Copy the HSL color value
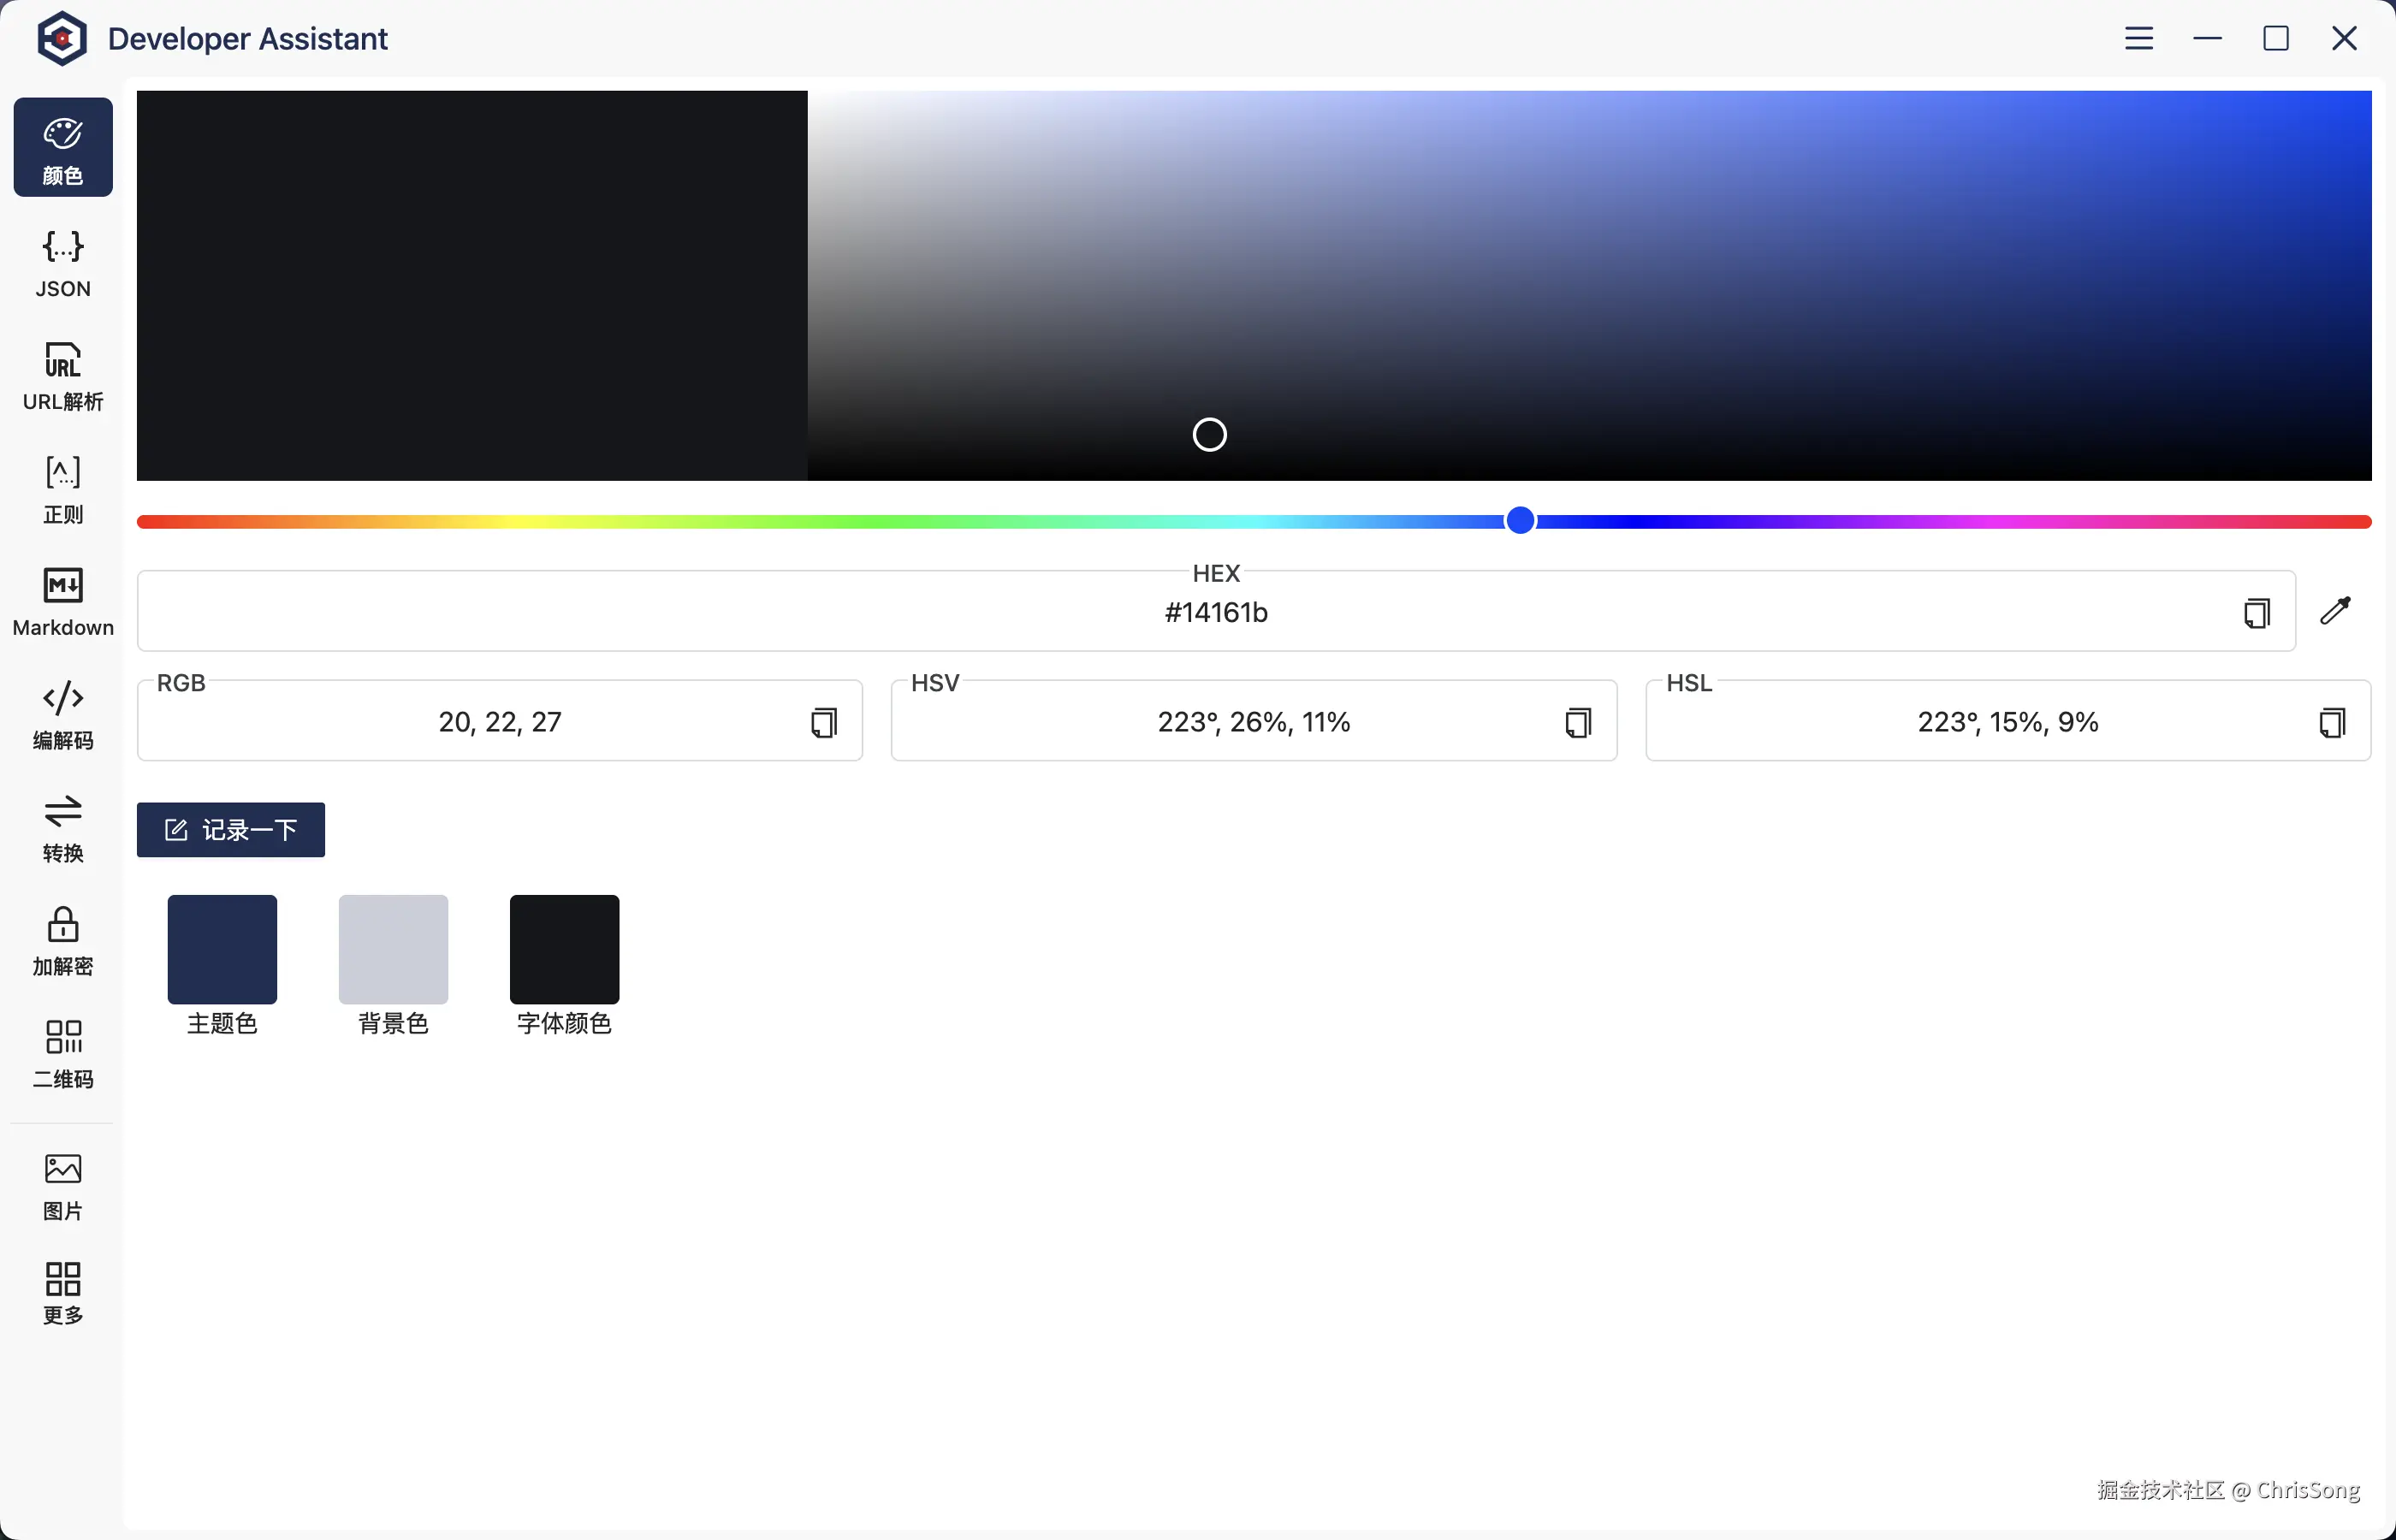 (2331, 722)
